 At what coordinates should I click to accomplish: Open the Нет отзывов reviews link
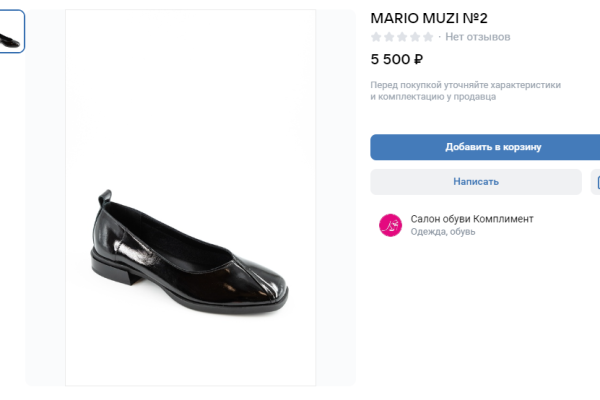(478, 37)
